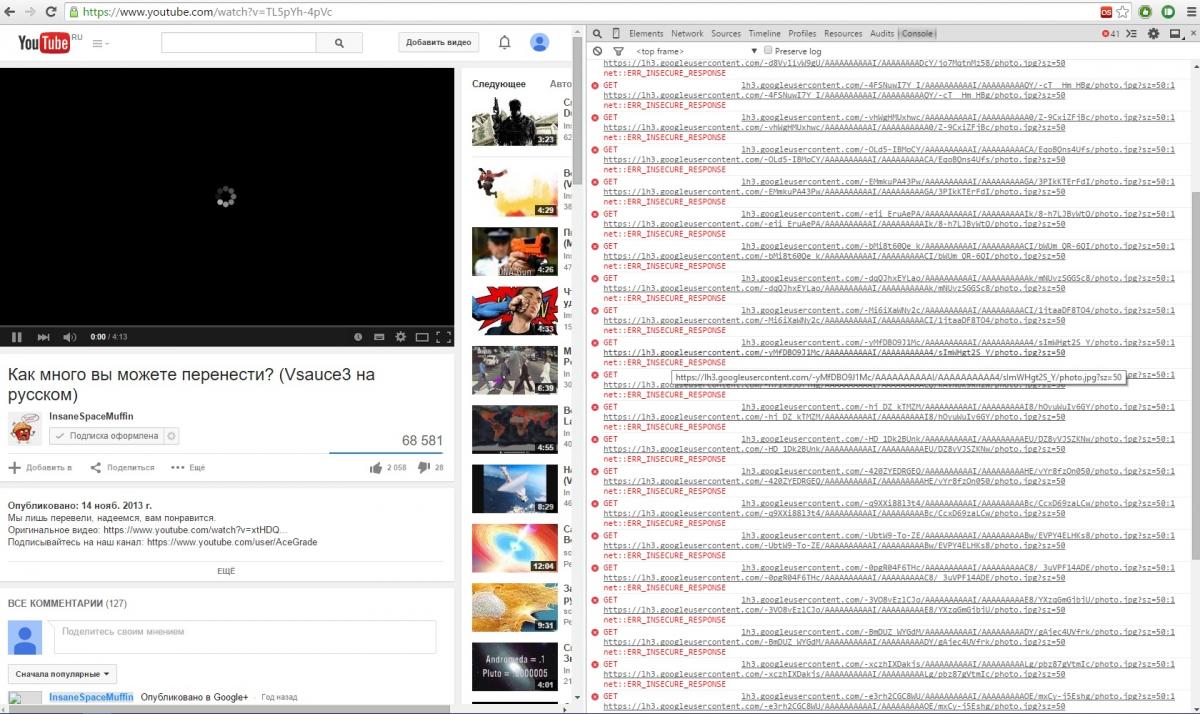Mute the video via the speaker icon

click(70, 337)
